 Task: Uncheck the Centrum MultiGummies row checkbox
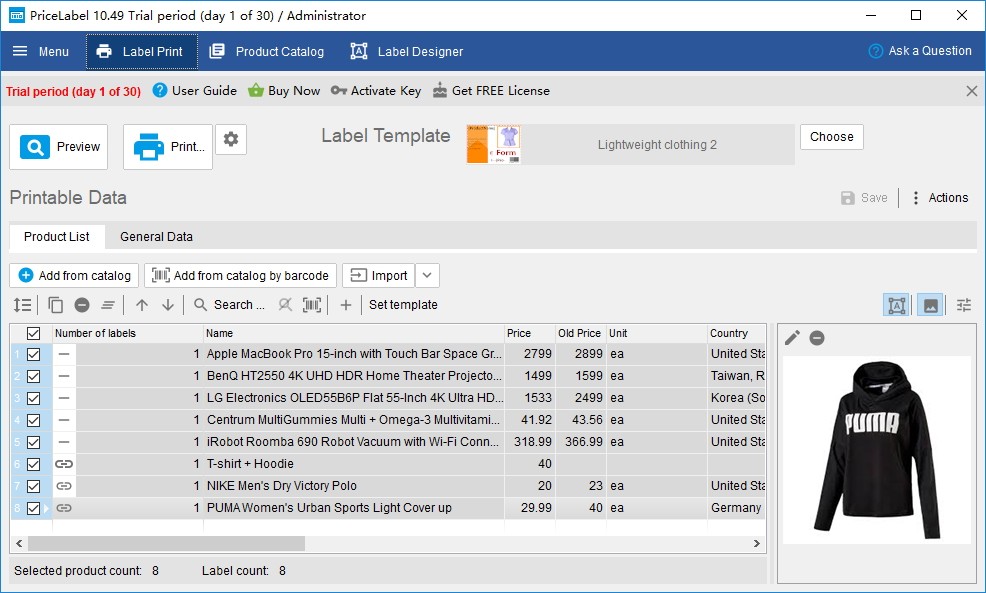tap(33, 420)
